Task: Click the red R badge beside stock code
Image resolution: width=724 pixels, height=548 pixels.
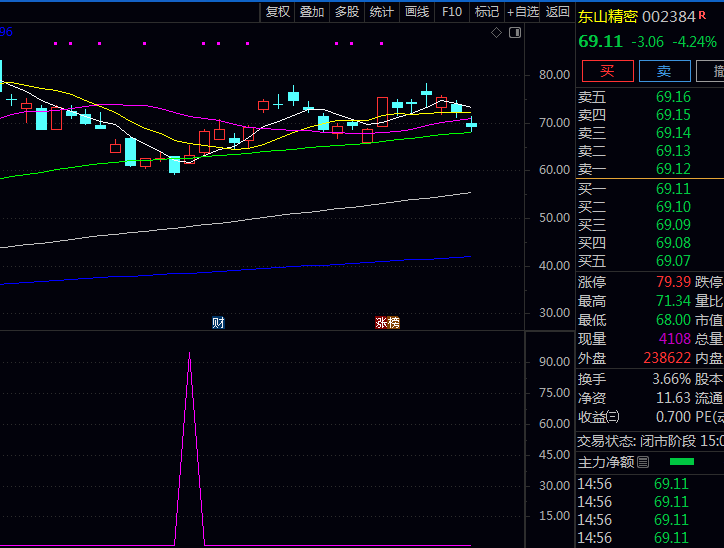Action: point(702,16)
